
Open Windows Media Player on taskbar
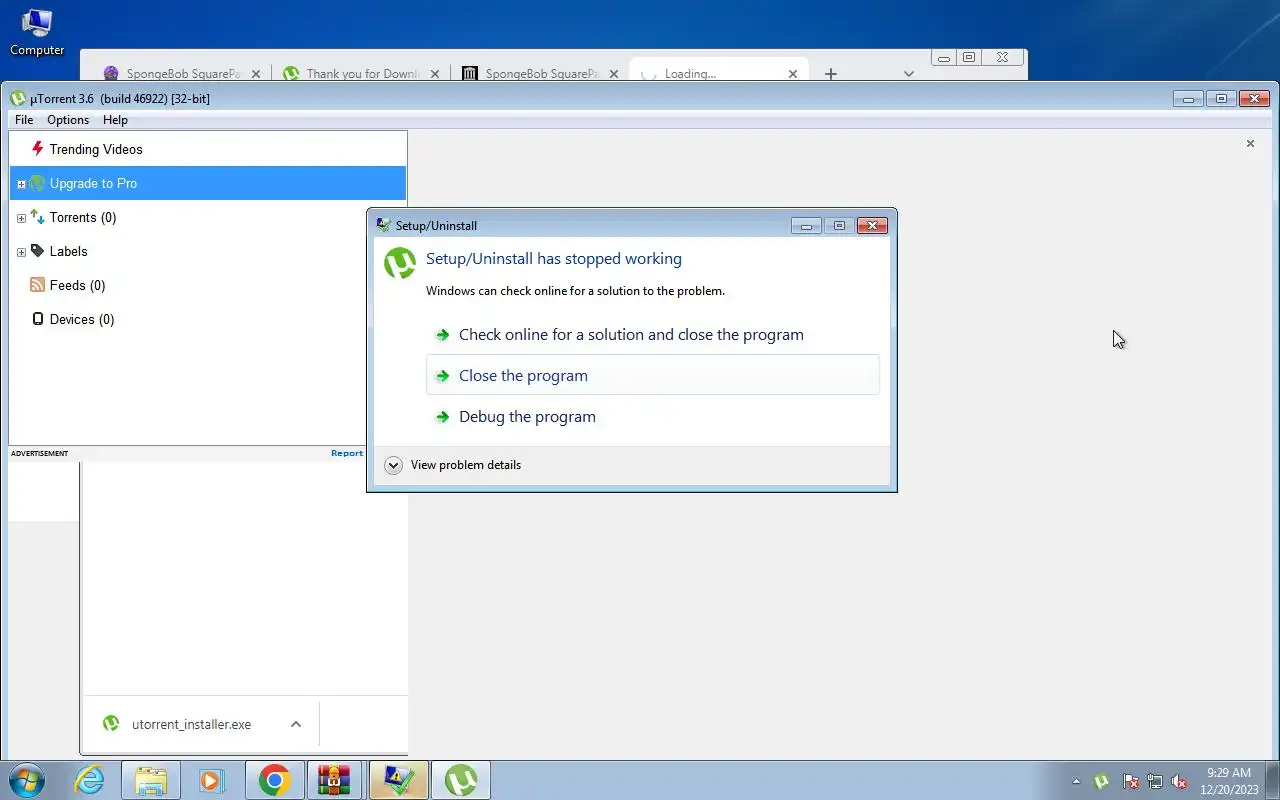[x=211, y=780]
